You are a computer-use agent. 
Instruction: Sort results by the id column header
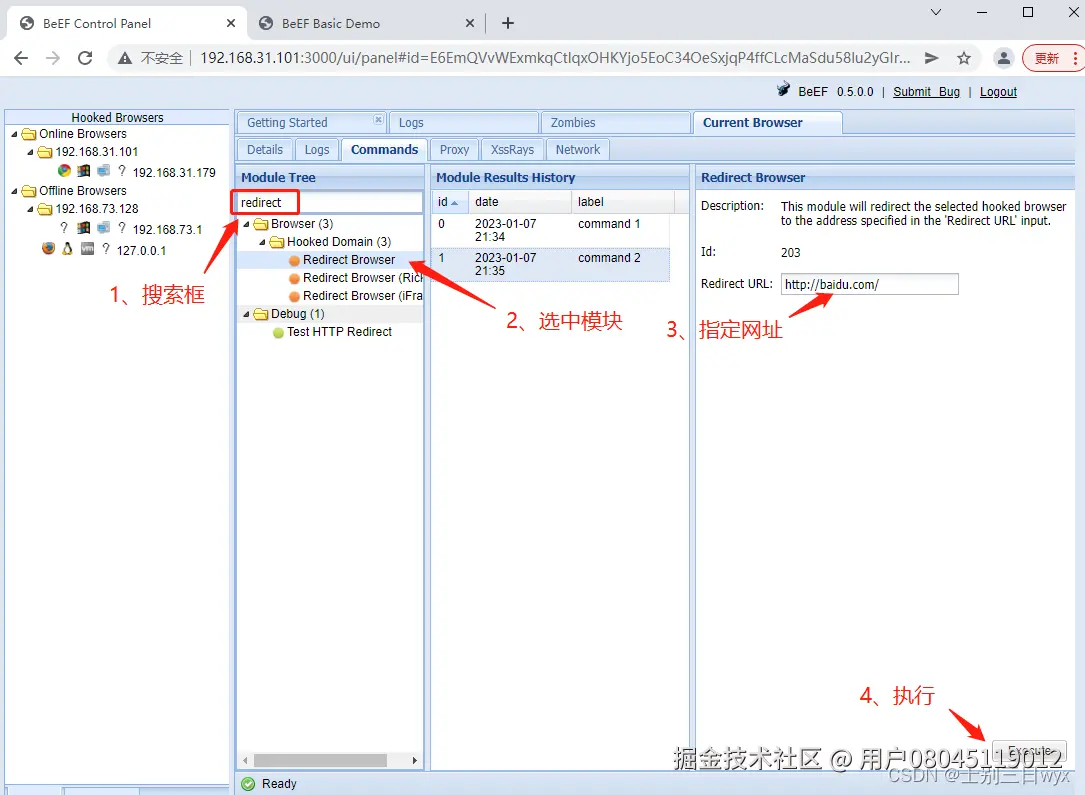pyautogui.click(x=450, y=202)
